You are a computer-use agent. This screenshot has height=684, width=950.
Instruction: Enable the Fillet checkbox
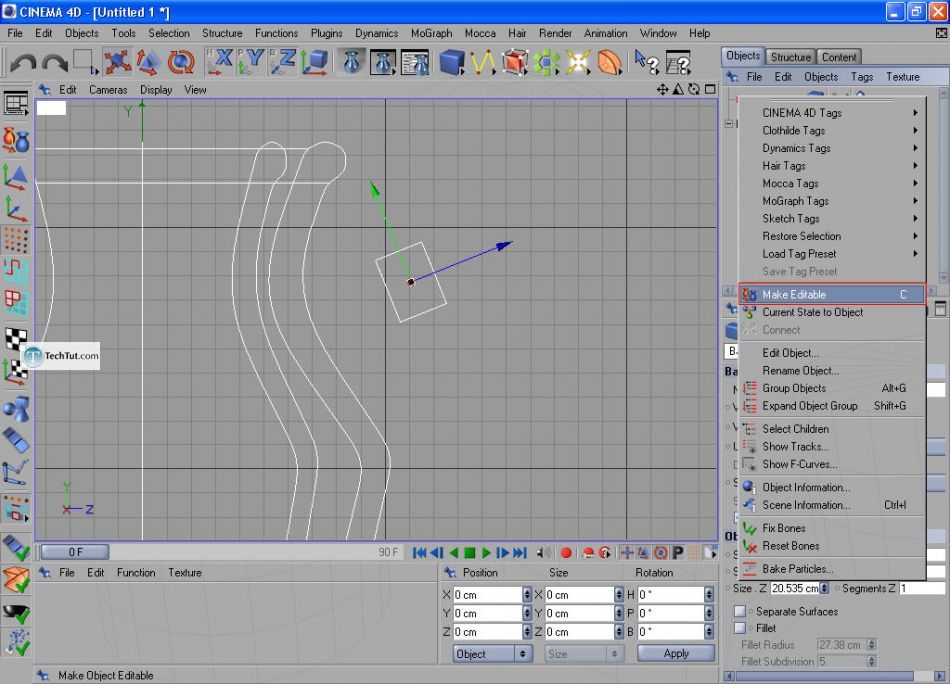click(740, 628)
